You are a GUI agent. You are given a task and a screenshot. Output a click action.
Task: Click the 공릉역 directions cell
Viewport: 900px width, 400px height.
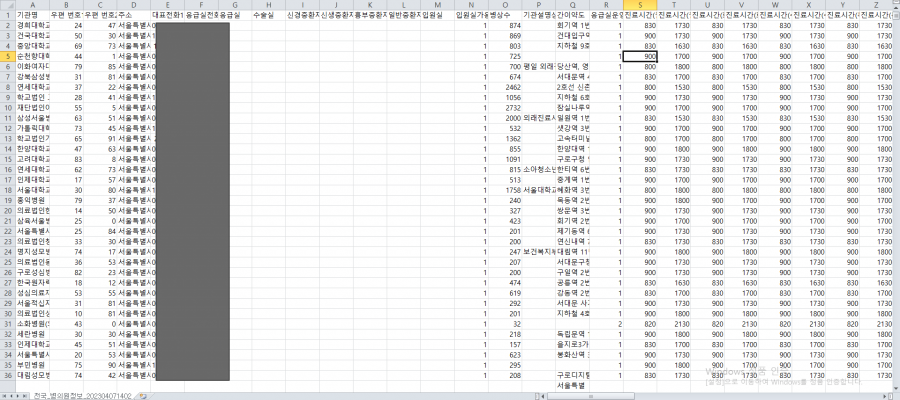[572, 282]
